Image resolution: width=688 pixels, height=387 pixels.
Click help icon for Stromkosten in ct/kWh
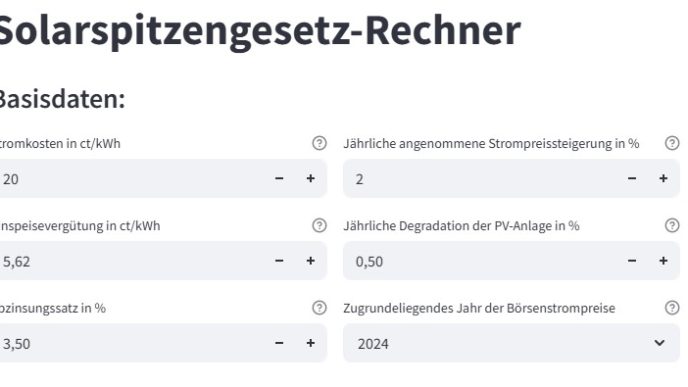click(x=319, y=143)
